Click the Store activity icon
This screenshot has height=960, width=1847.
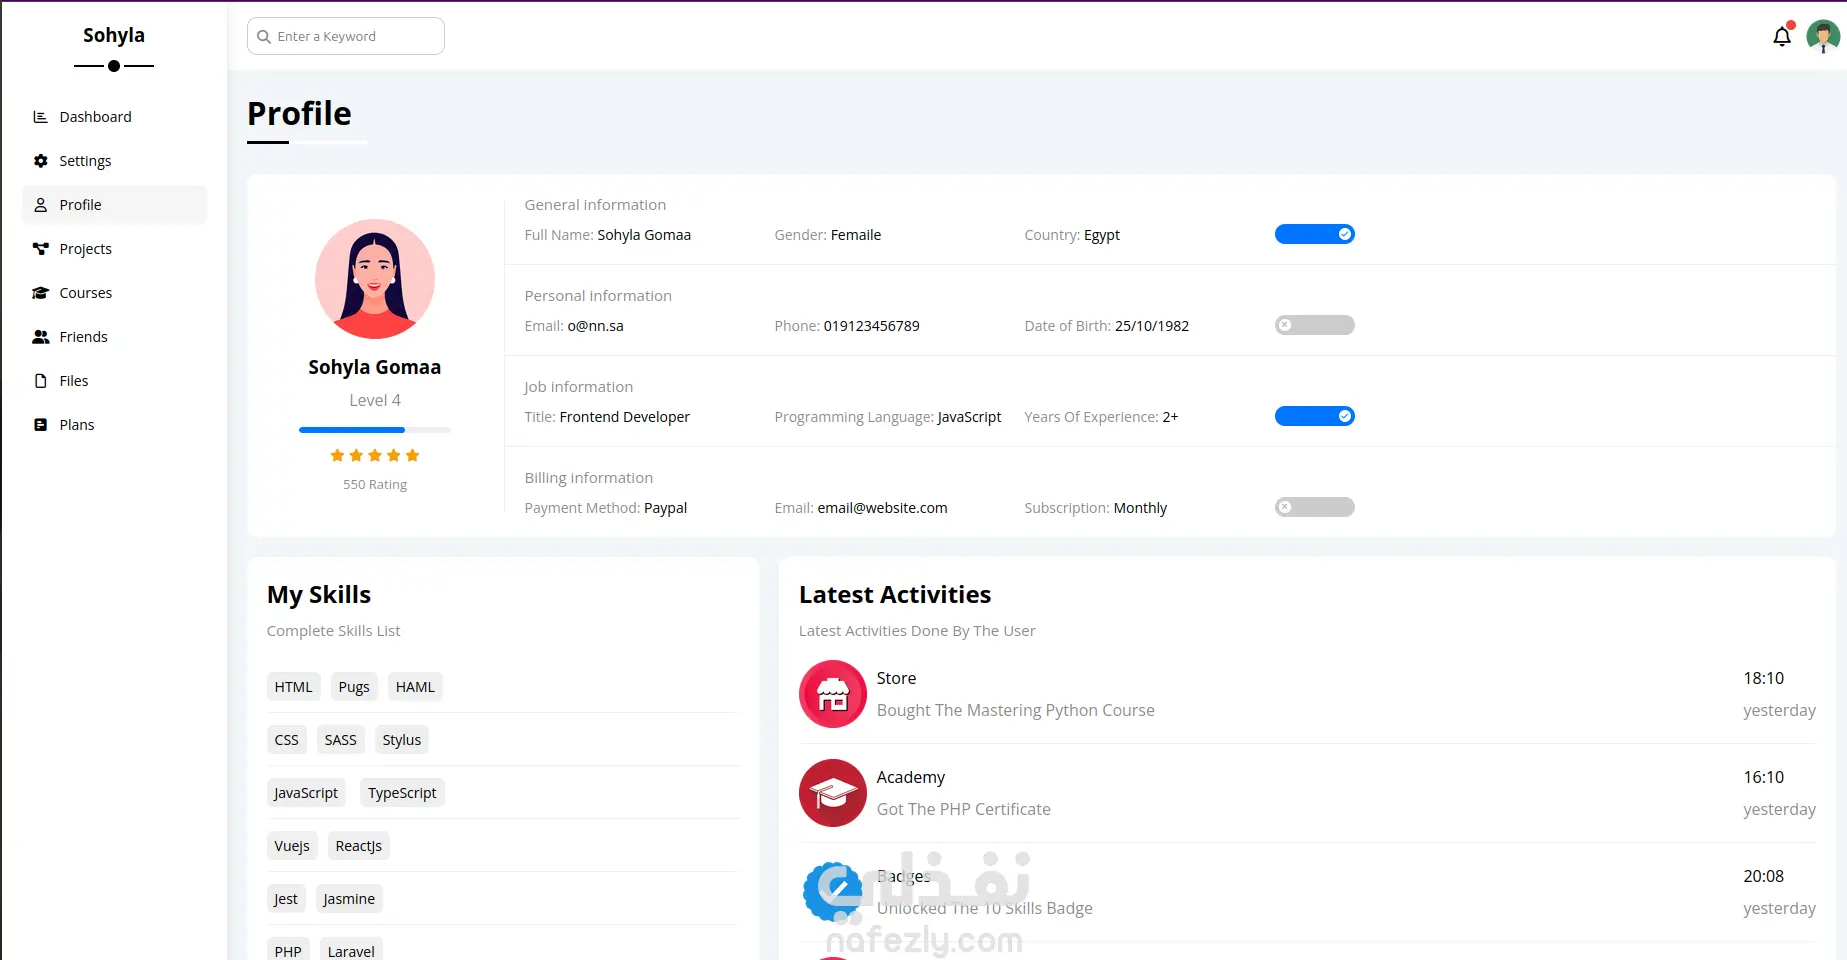tap(833, 694)
